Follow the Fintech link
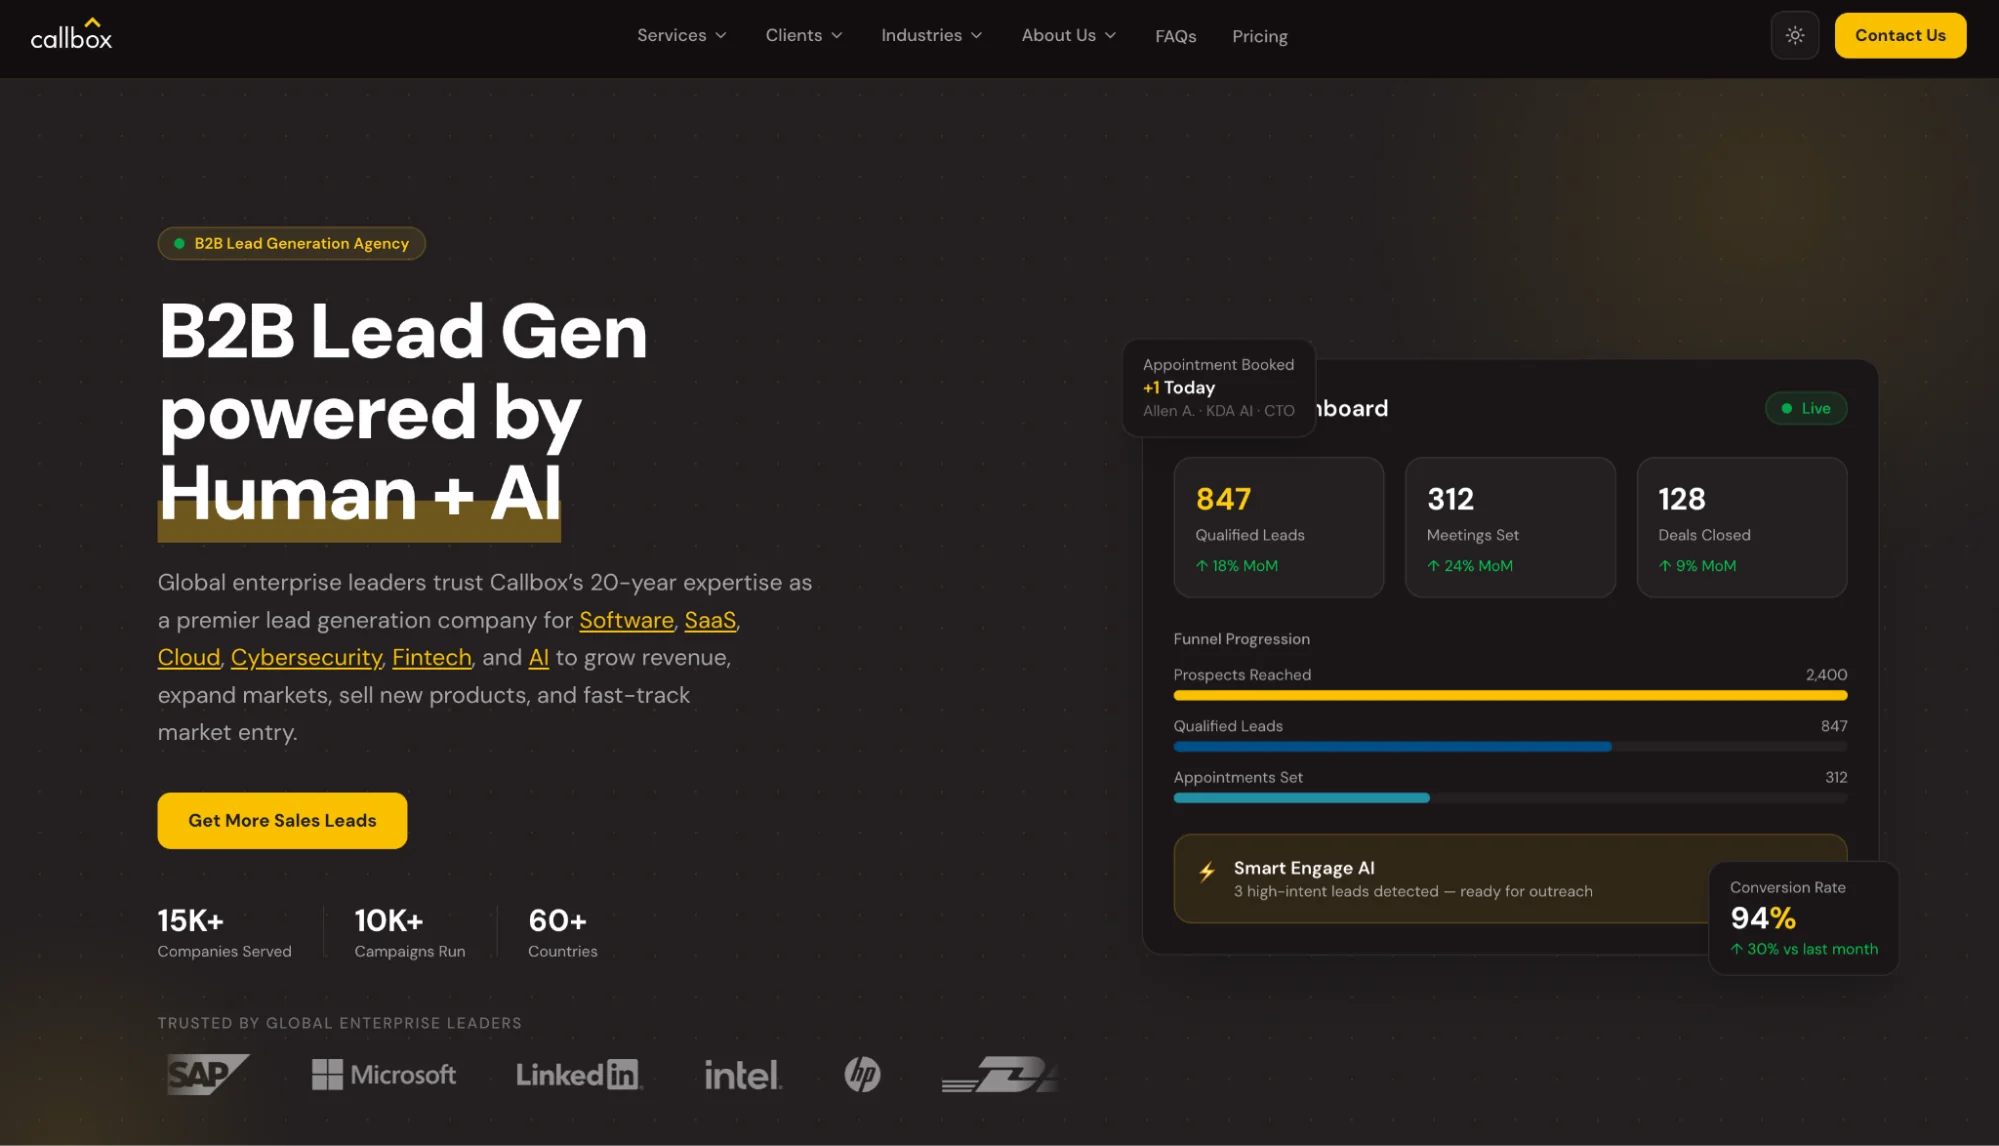Image resolution: width=1999 pixels, height=1146 pixels. click(x=431, y=657)
